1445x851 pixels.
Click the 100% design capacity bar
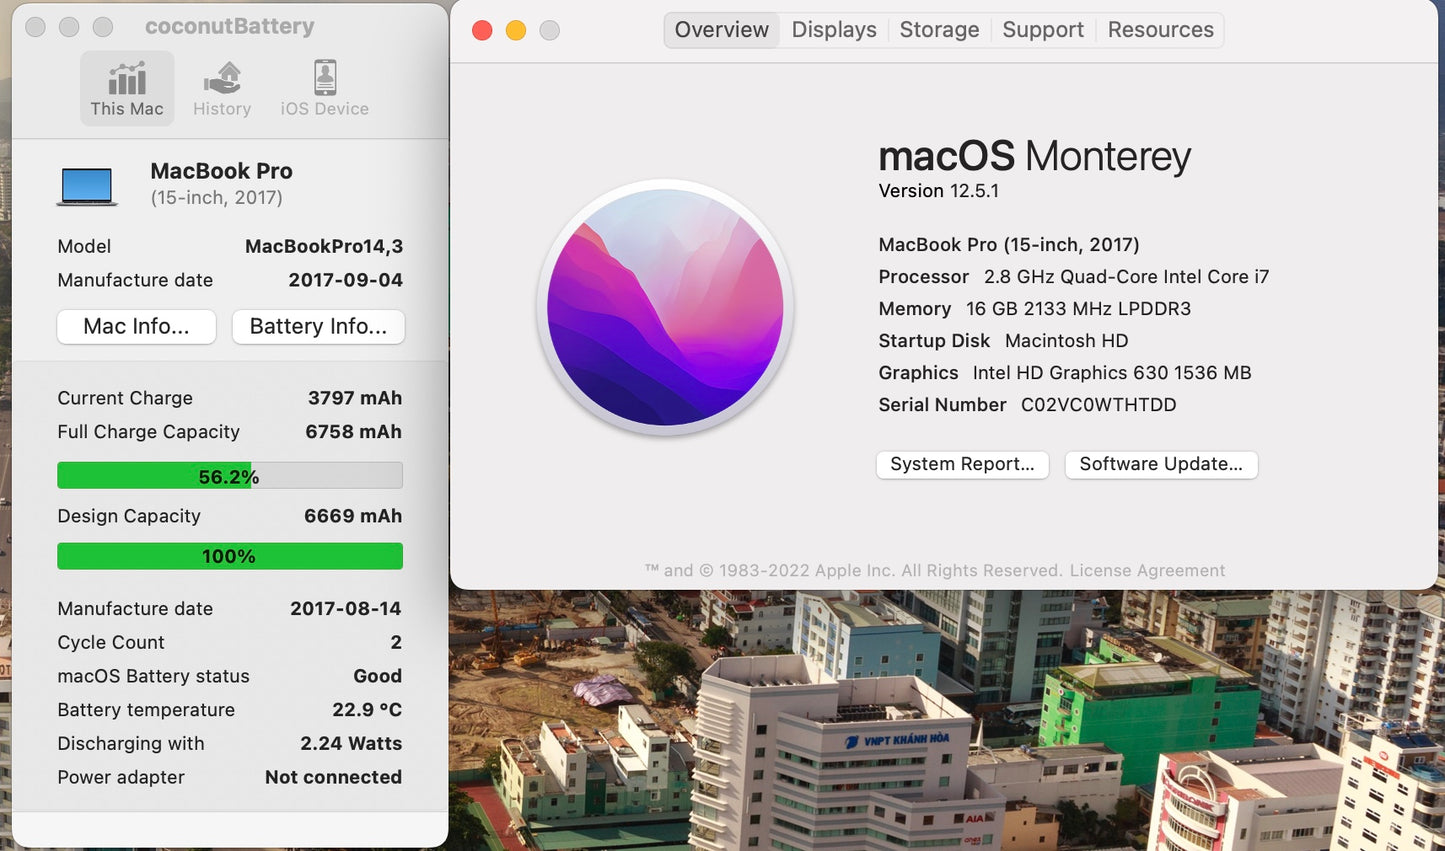[229, 556]
